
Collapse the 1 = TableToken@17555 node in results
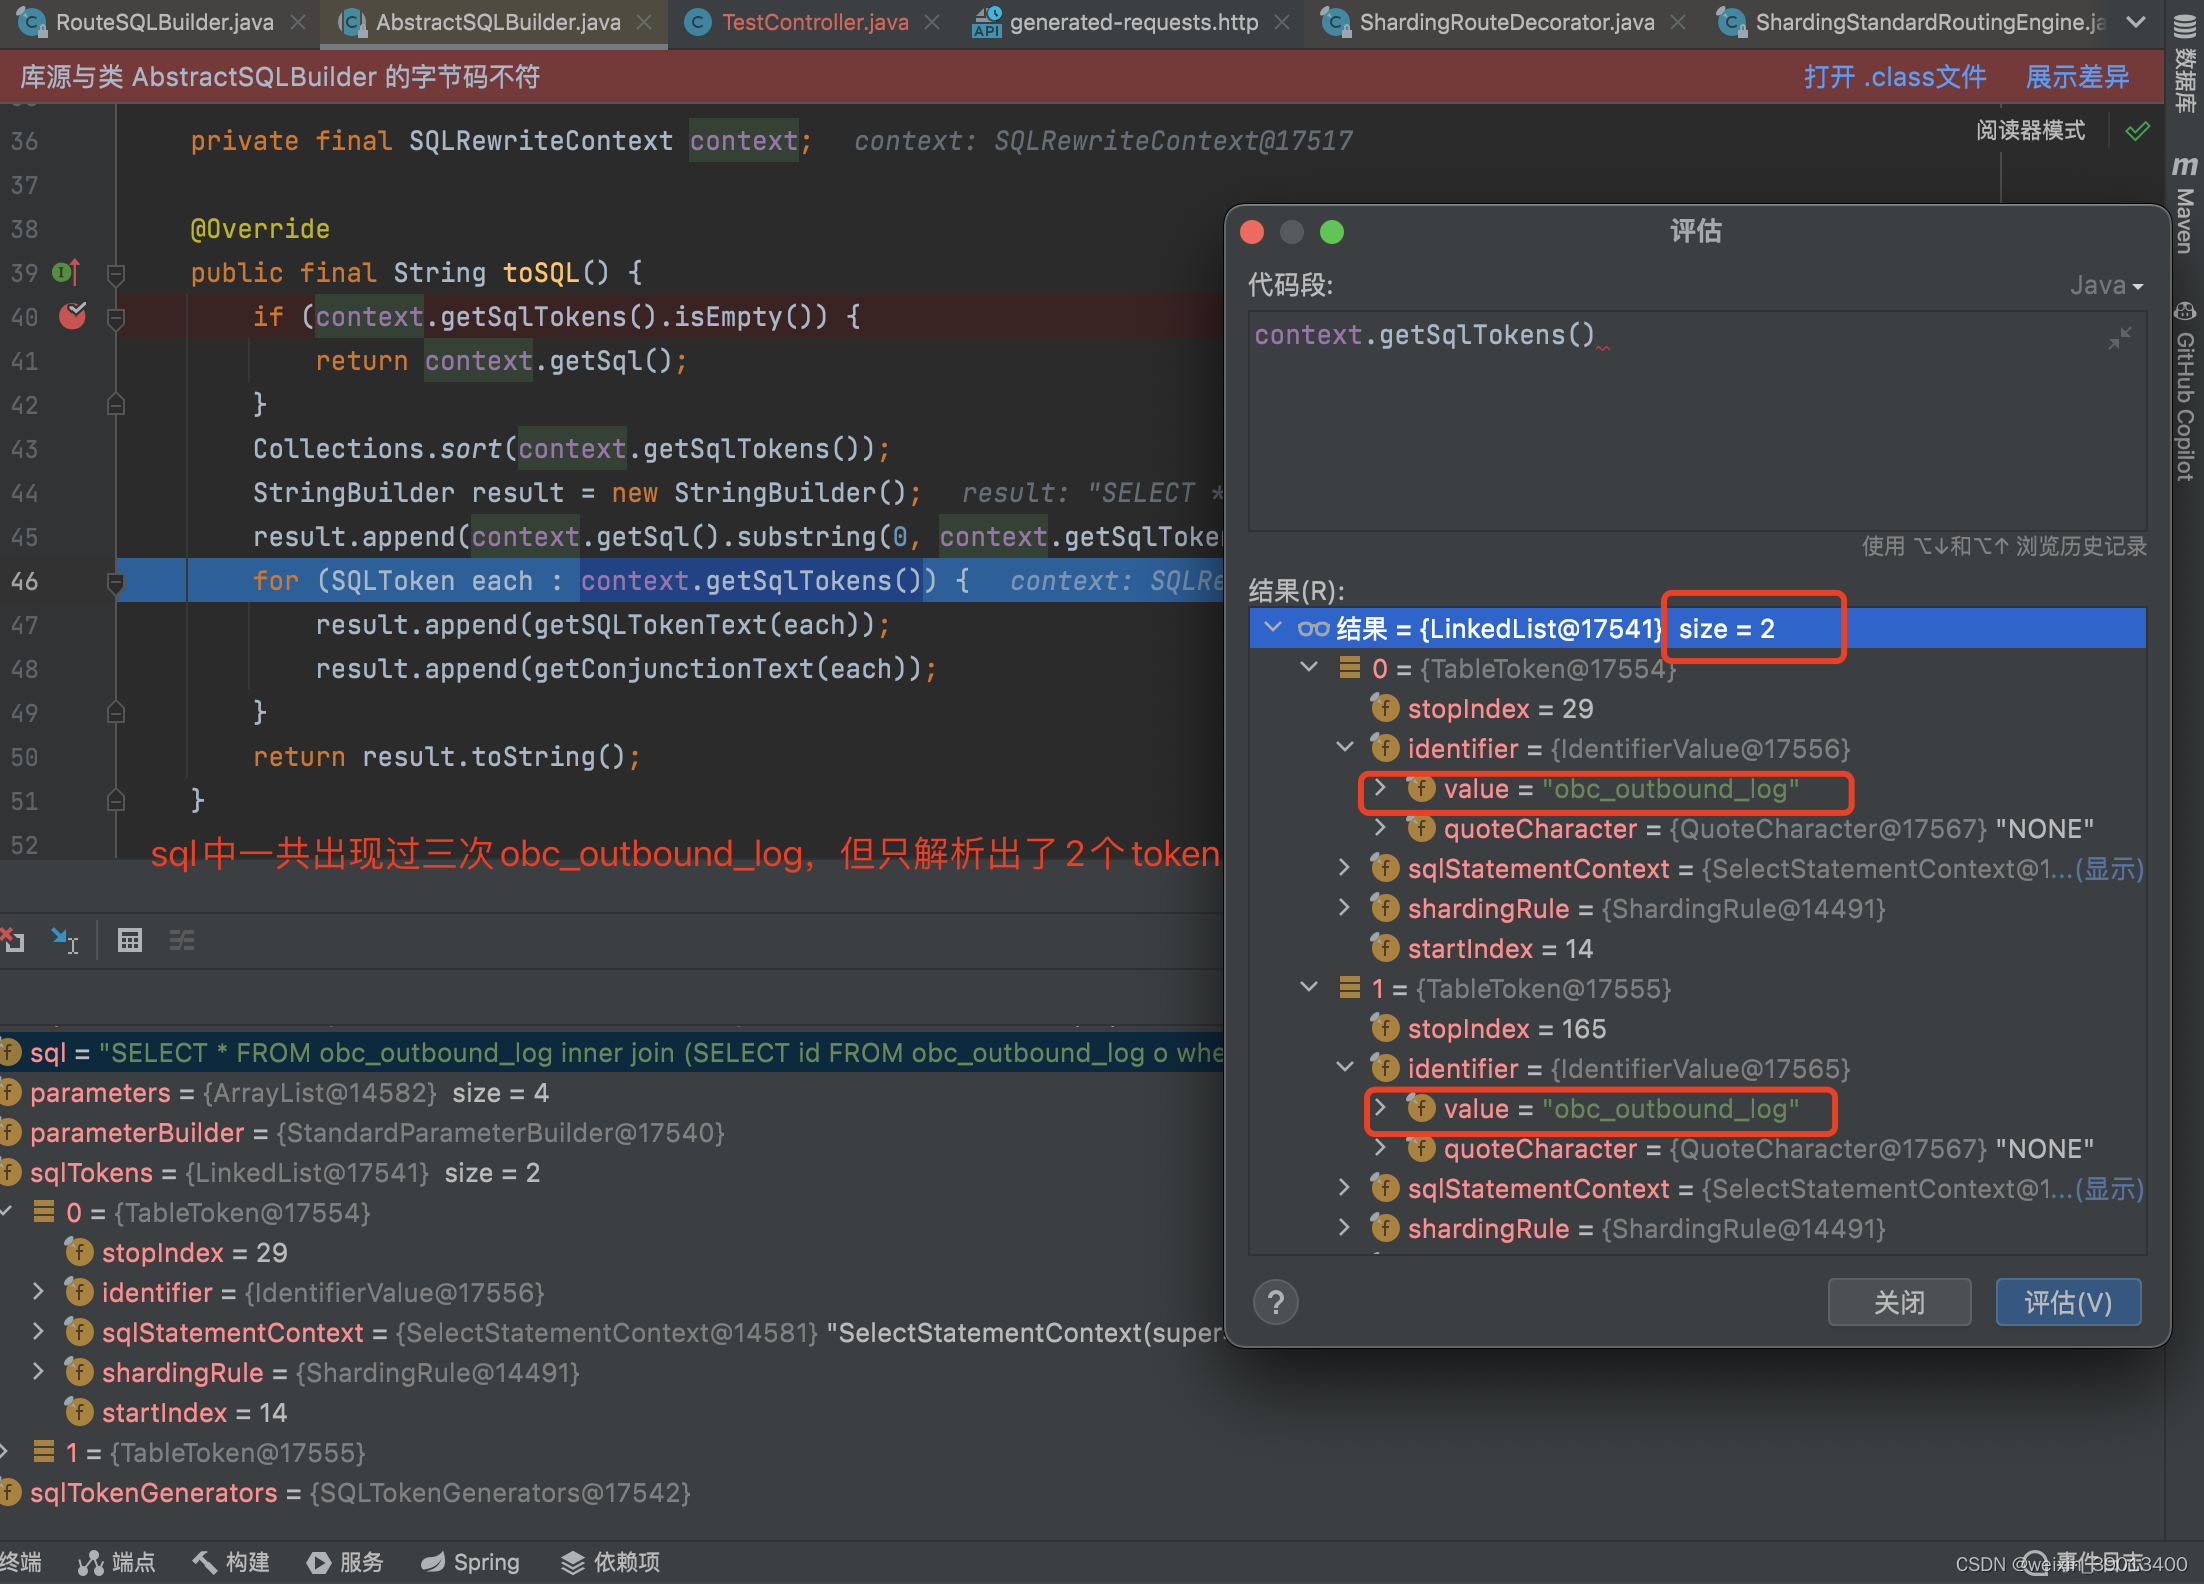(1309, 988)
